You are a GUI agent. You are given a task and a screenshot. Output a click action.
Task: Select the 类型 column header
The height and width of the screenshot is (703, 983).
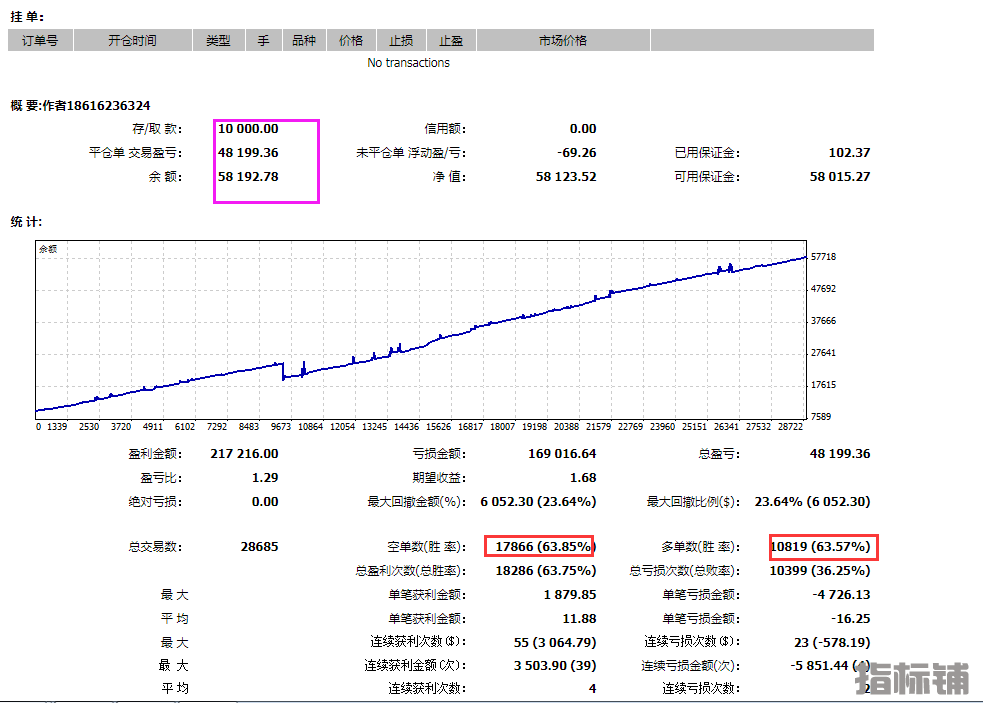[x=218, y=41]
